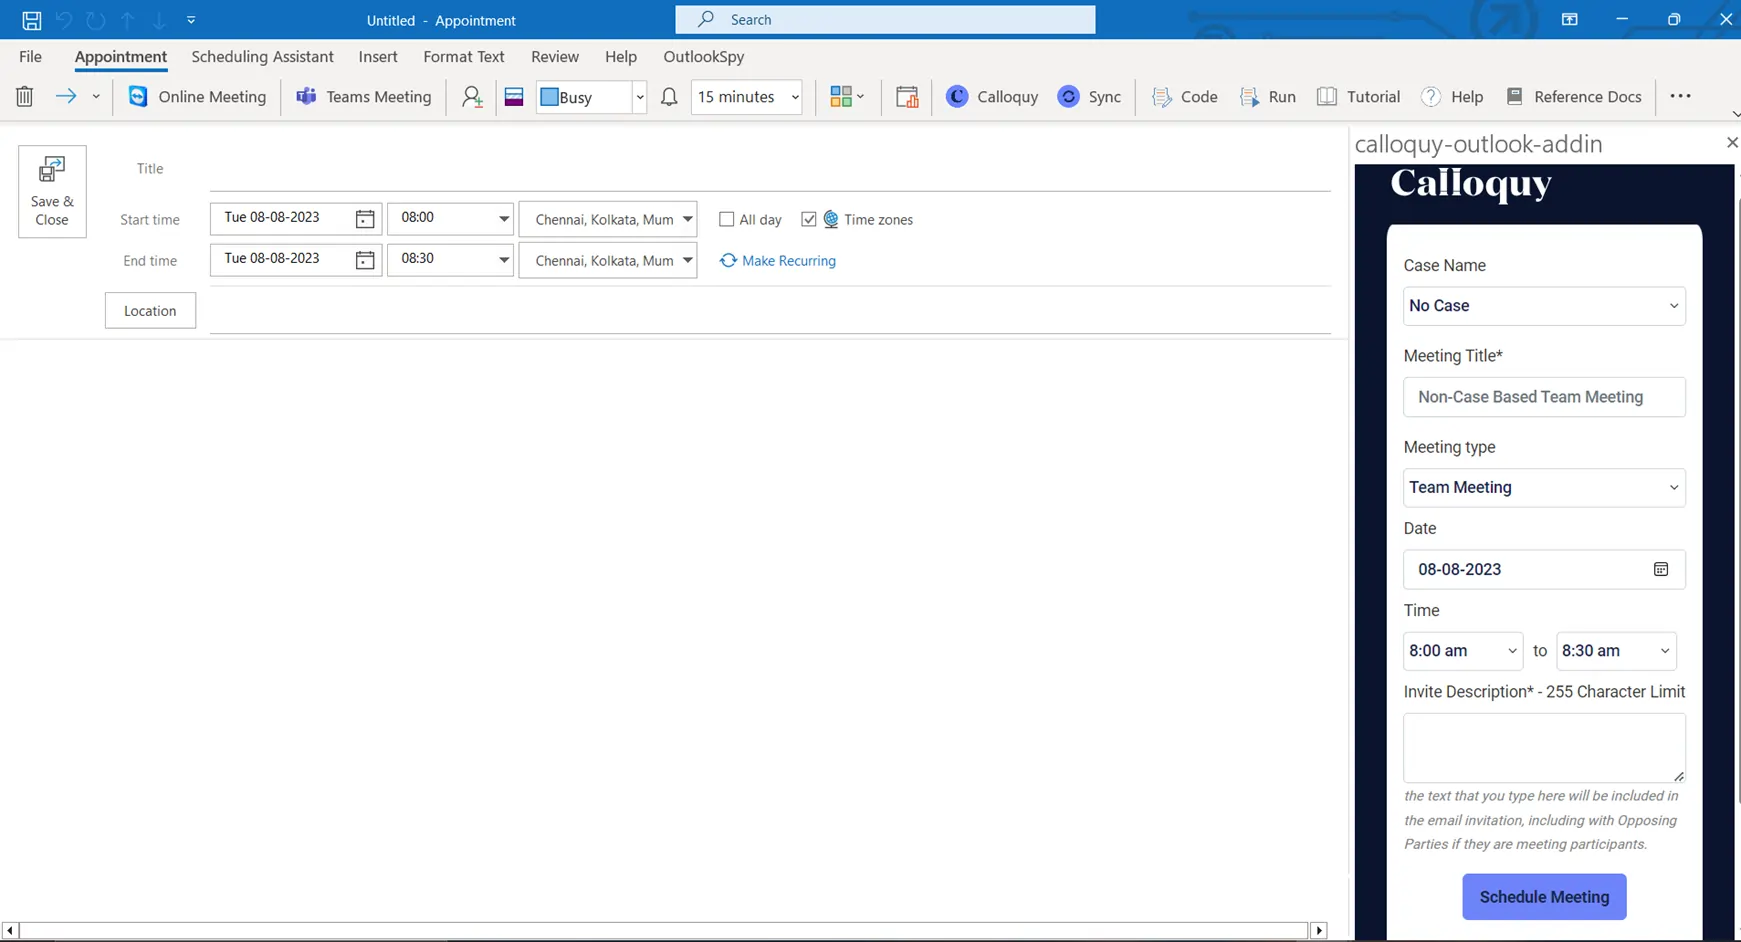
Task: Click the Sync button in ribbon
Action: pyautogui.click(x=1089, y=97)
